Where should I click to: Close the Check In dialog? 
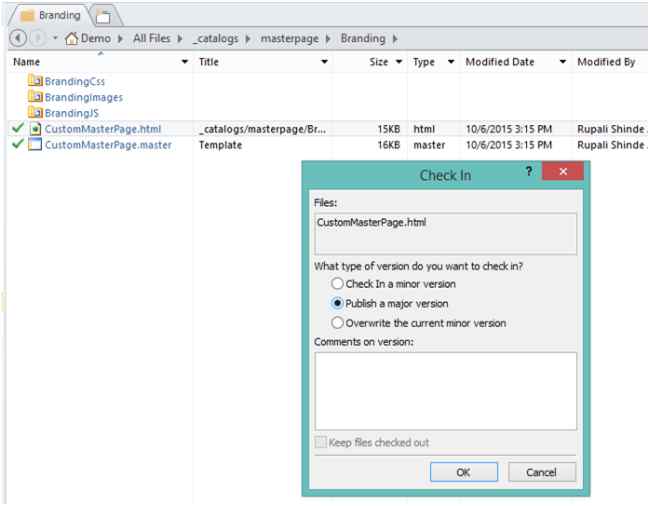563,171
